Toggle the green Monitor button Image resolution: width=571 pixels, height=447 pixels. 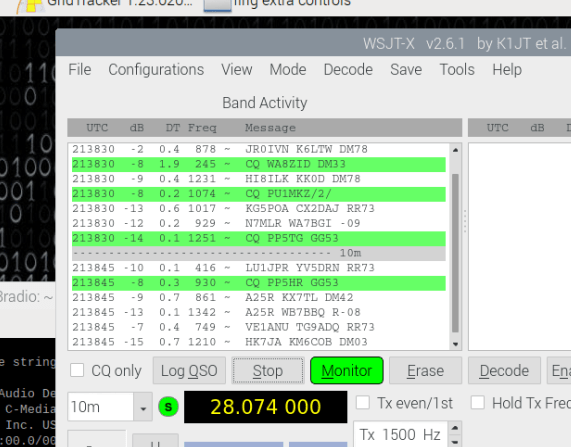347,370
